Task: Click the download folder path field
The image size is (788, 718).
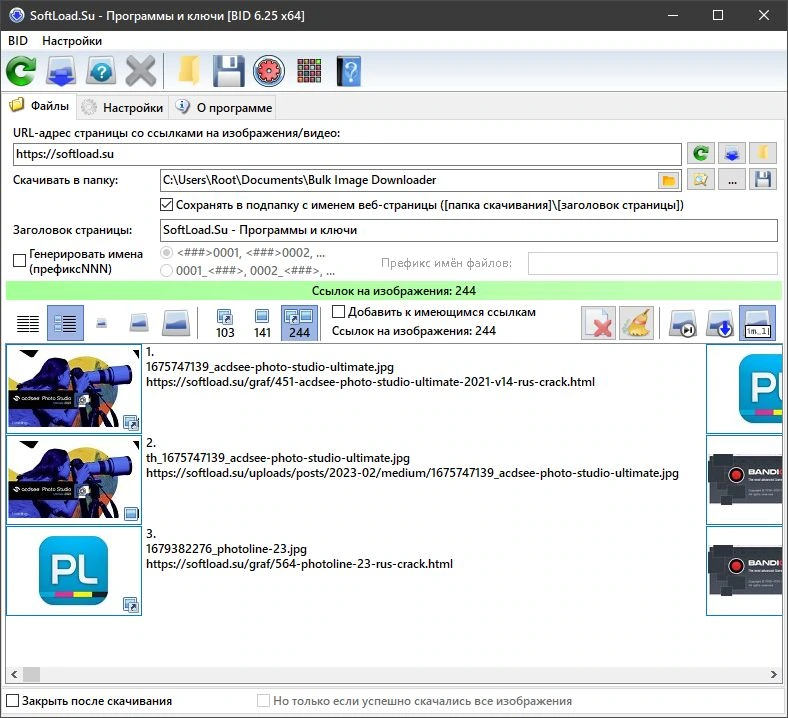Action: pyautogui.click(x=409, y=180)
